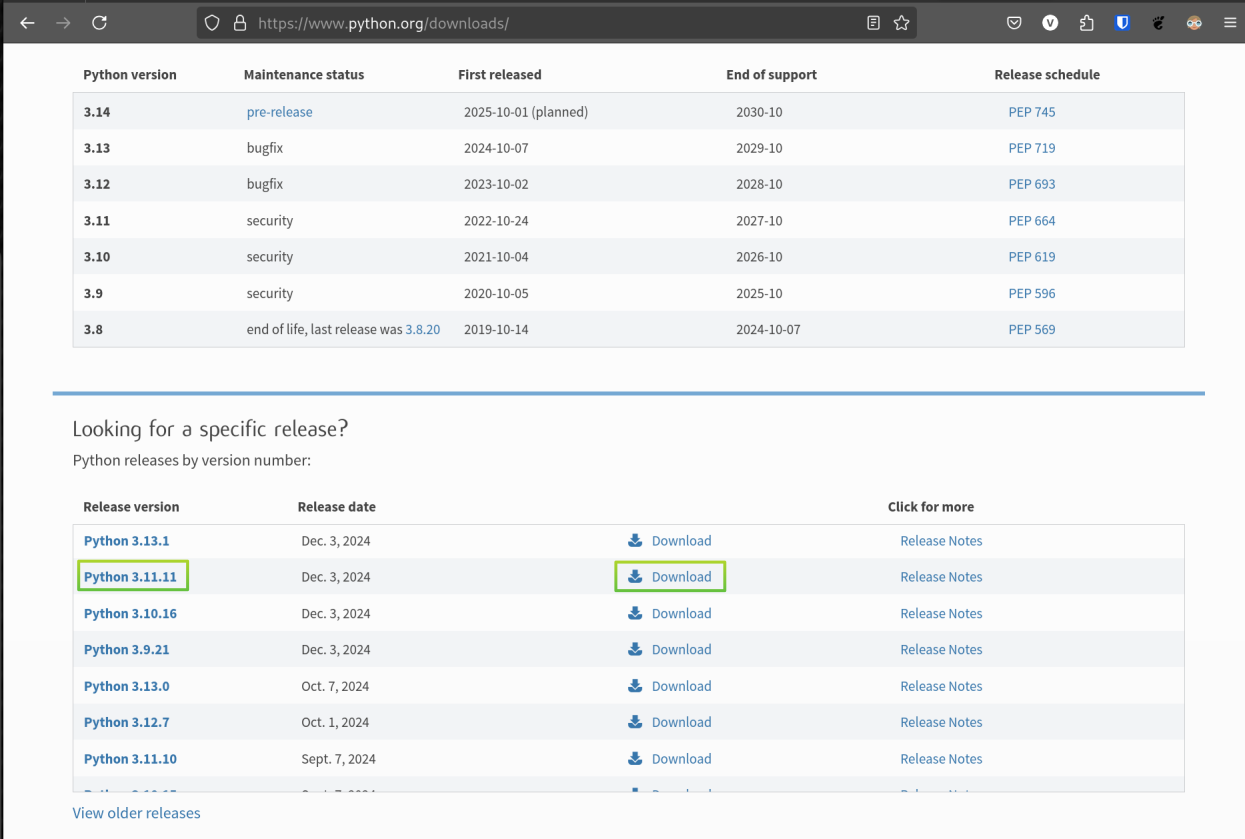
Task: Click the download icon for Python 3.11.10
Action: click(635, 759)
